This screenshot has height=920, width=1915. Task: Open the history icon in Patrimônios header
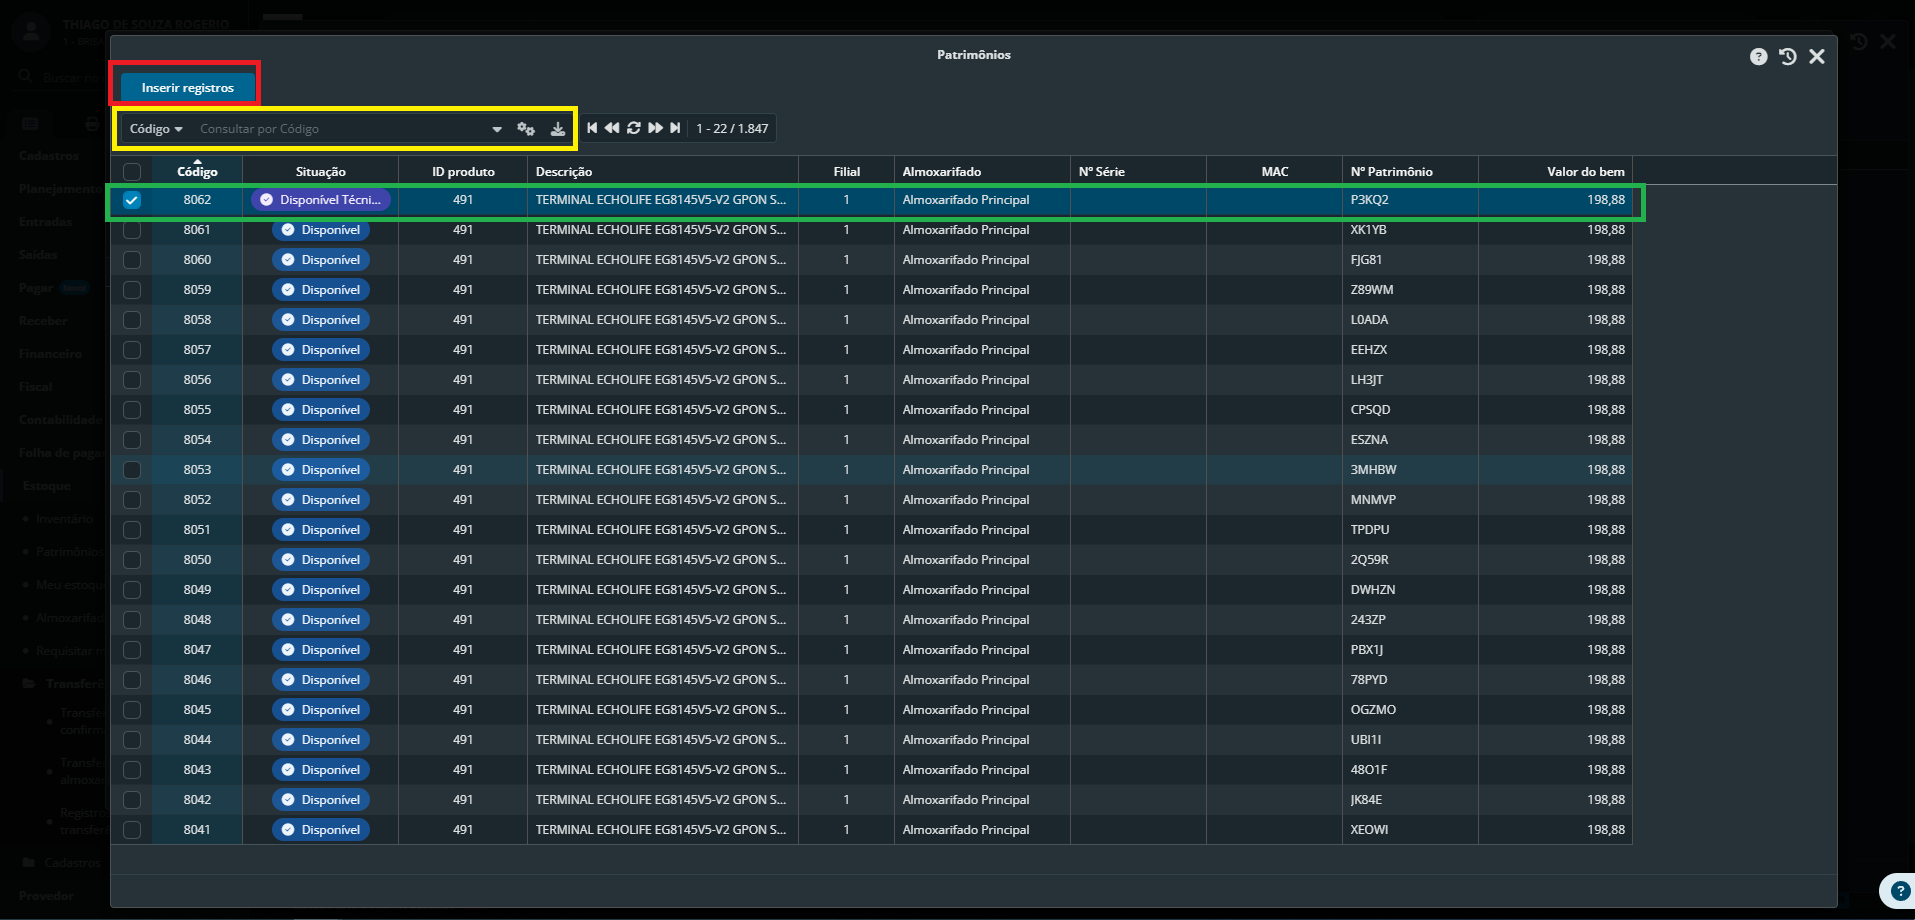pyautogui.click(x=1788, y=57)
